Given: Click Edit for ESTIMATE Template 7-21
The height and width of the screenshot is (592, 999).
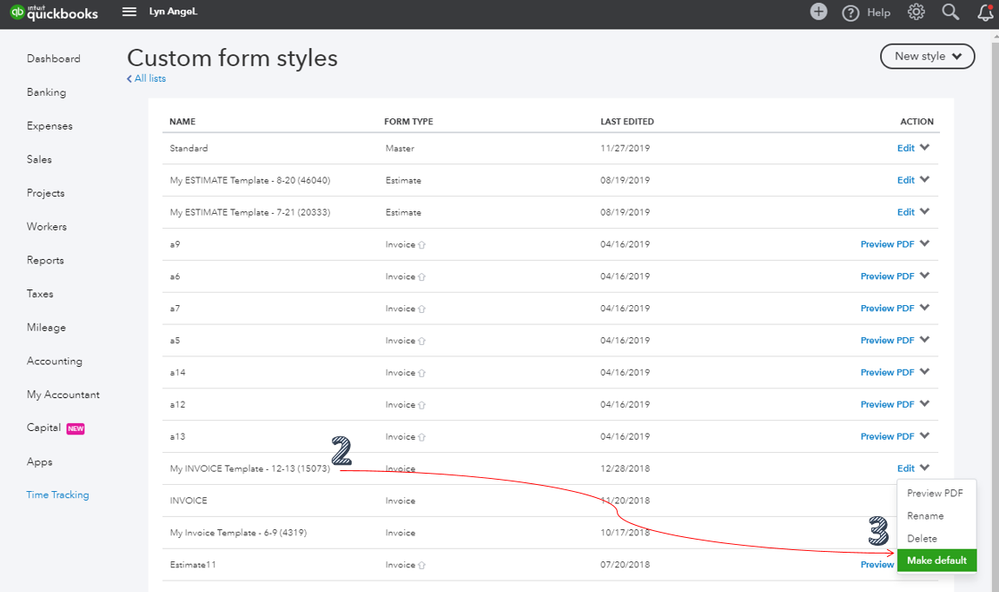Looking at the screenshot, I should (x=906, y=212).
